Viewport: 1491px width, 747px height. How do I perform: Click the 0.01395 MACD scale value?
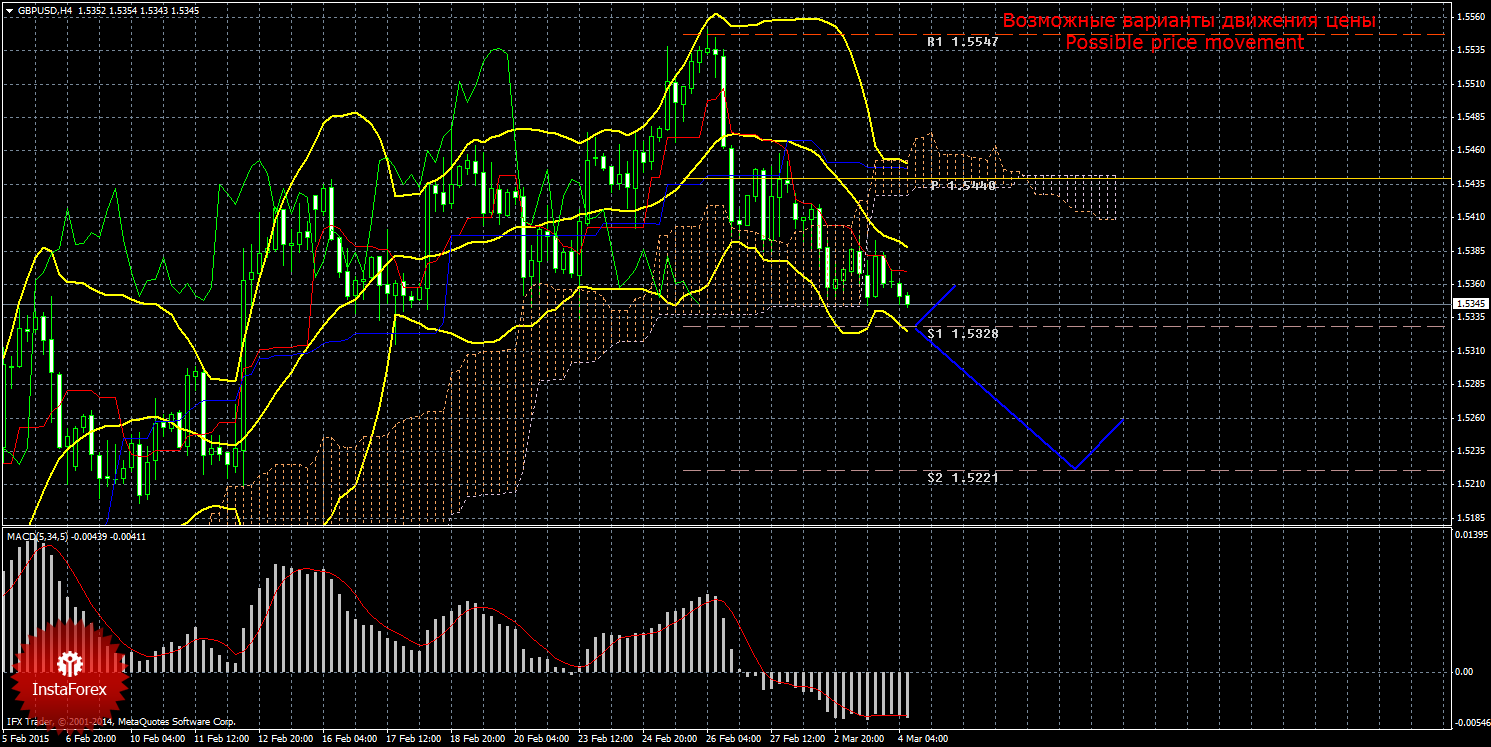coord(1471,537)
